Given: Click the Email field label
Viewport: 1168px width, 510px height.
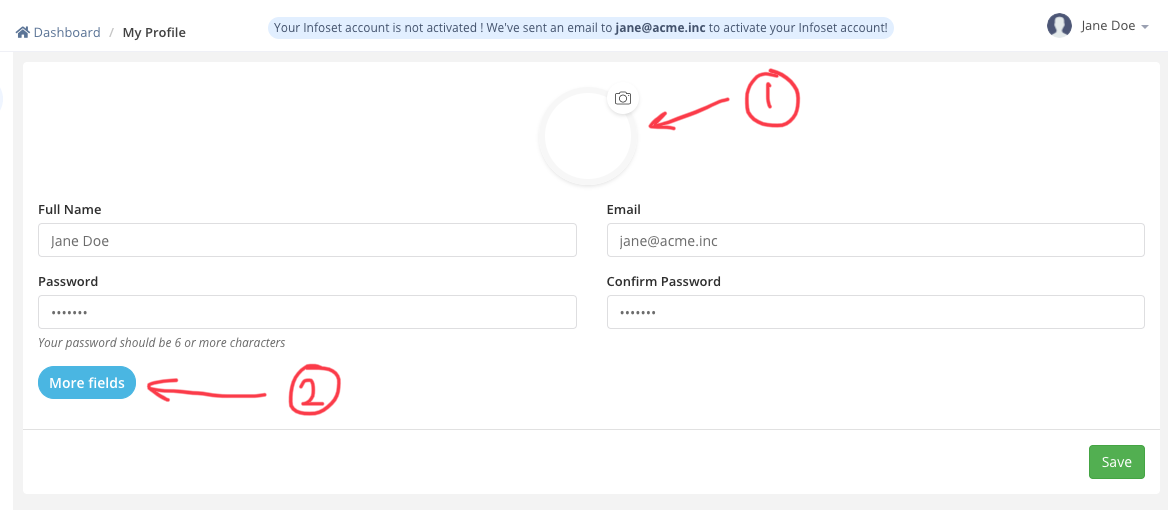Looking at the screenshot, I should click(623, 209).
